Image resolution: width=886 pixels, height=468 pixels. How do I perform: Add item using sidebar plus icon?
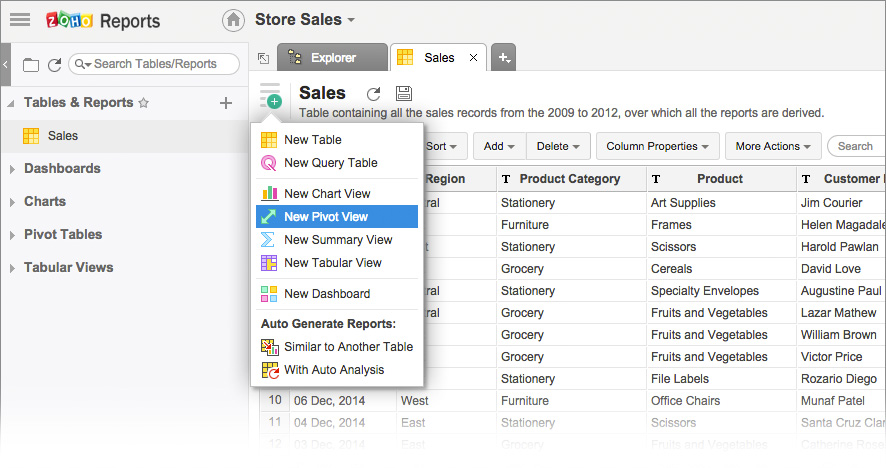coord(226,103)
